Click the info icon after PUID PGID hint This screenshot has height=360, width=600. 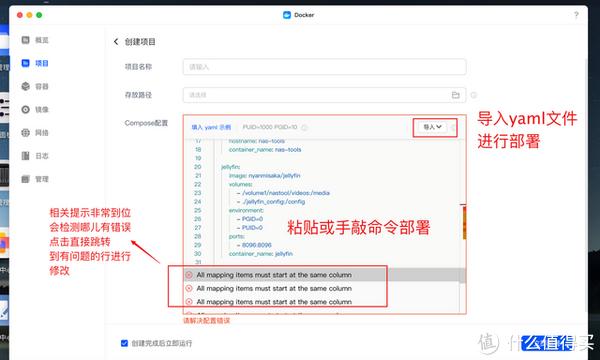(304, 127)
